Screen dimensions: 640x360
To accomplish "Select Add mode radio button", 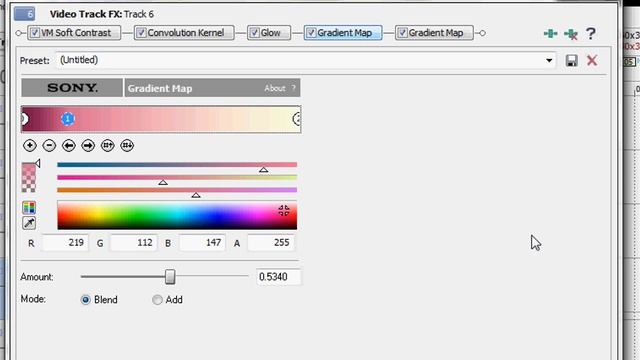I will point(157,300).
